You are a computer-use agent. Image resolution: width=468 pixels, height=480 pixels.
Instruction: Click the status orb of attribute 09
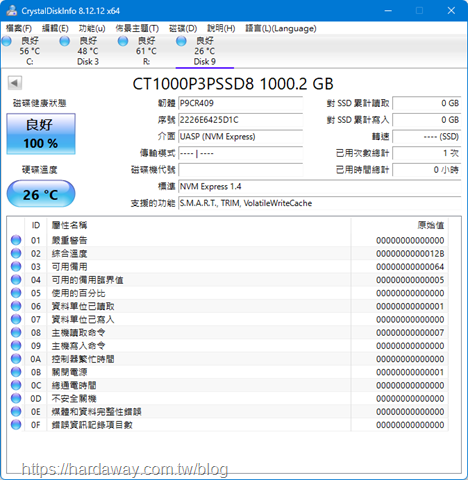16,346
